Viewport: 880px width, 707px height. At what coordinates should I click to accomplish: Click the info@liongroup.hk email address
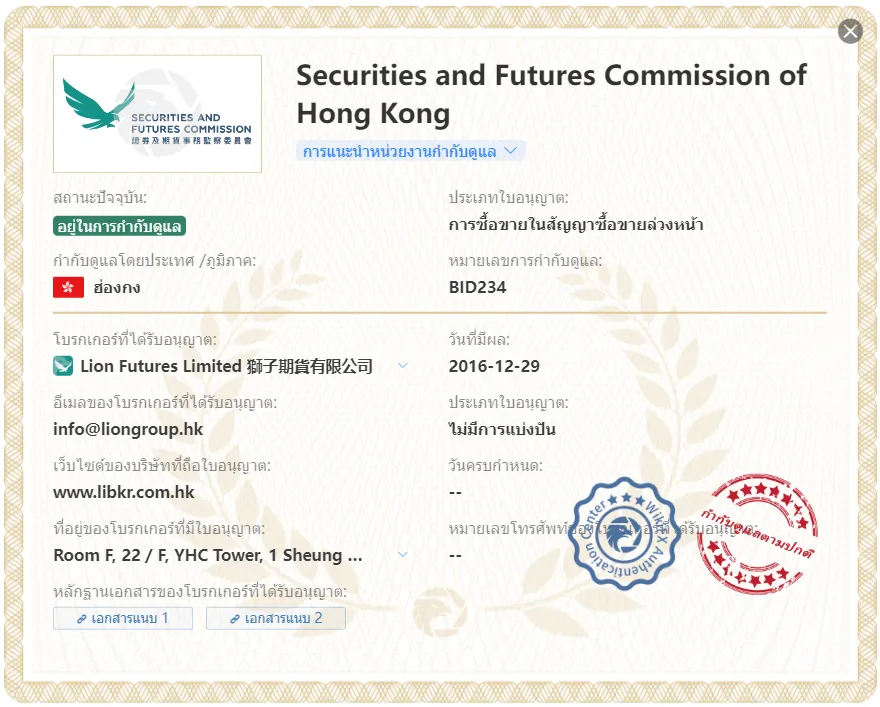click(128, 429)
